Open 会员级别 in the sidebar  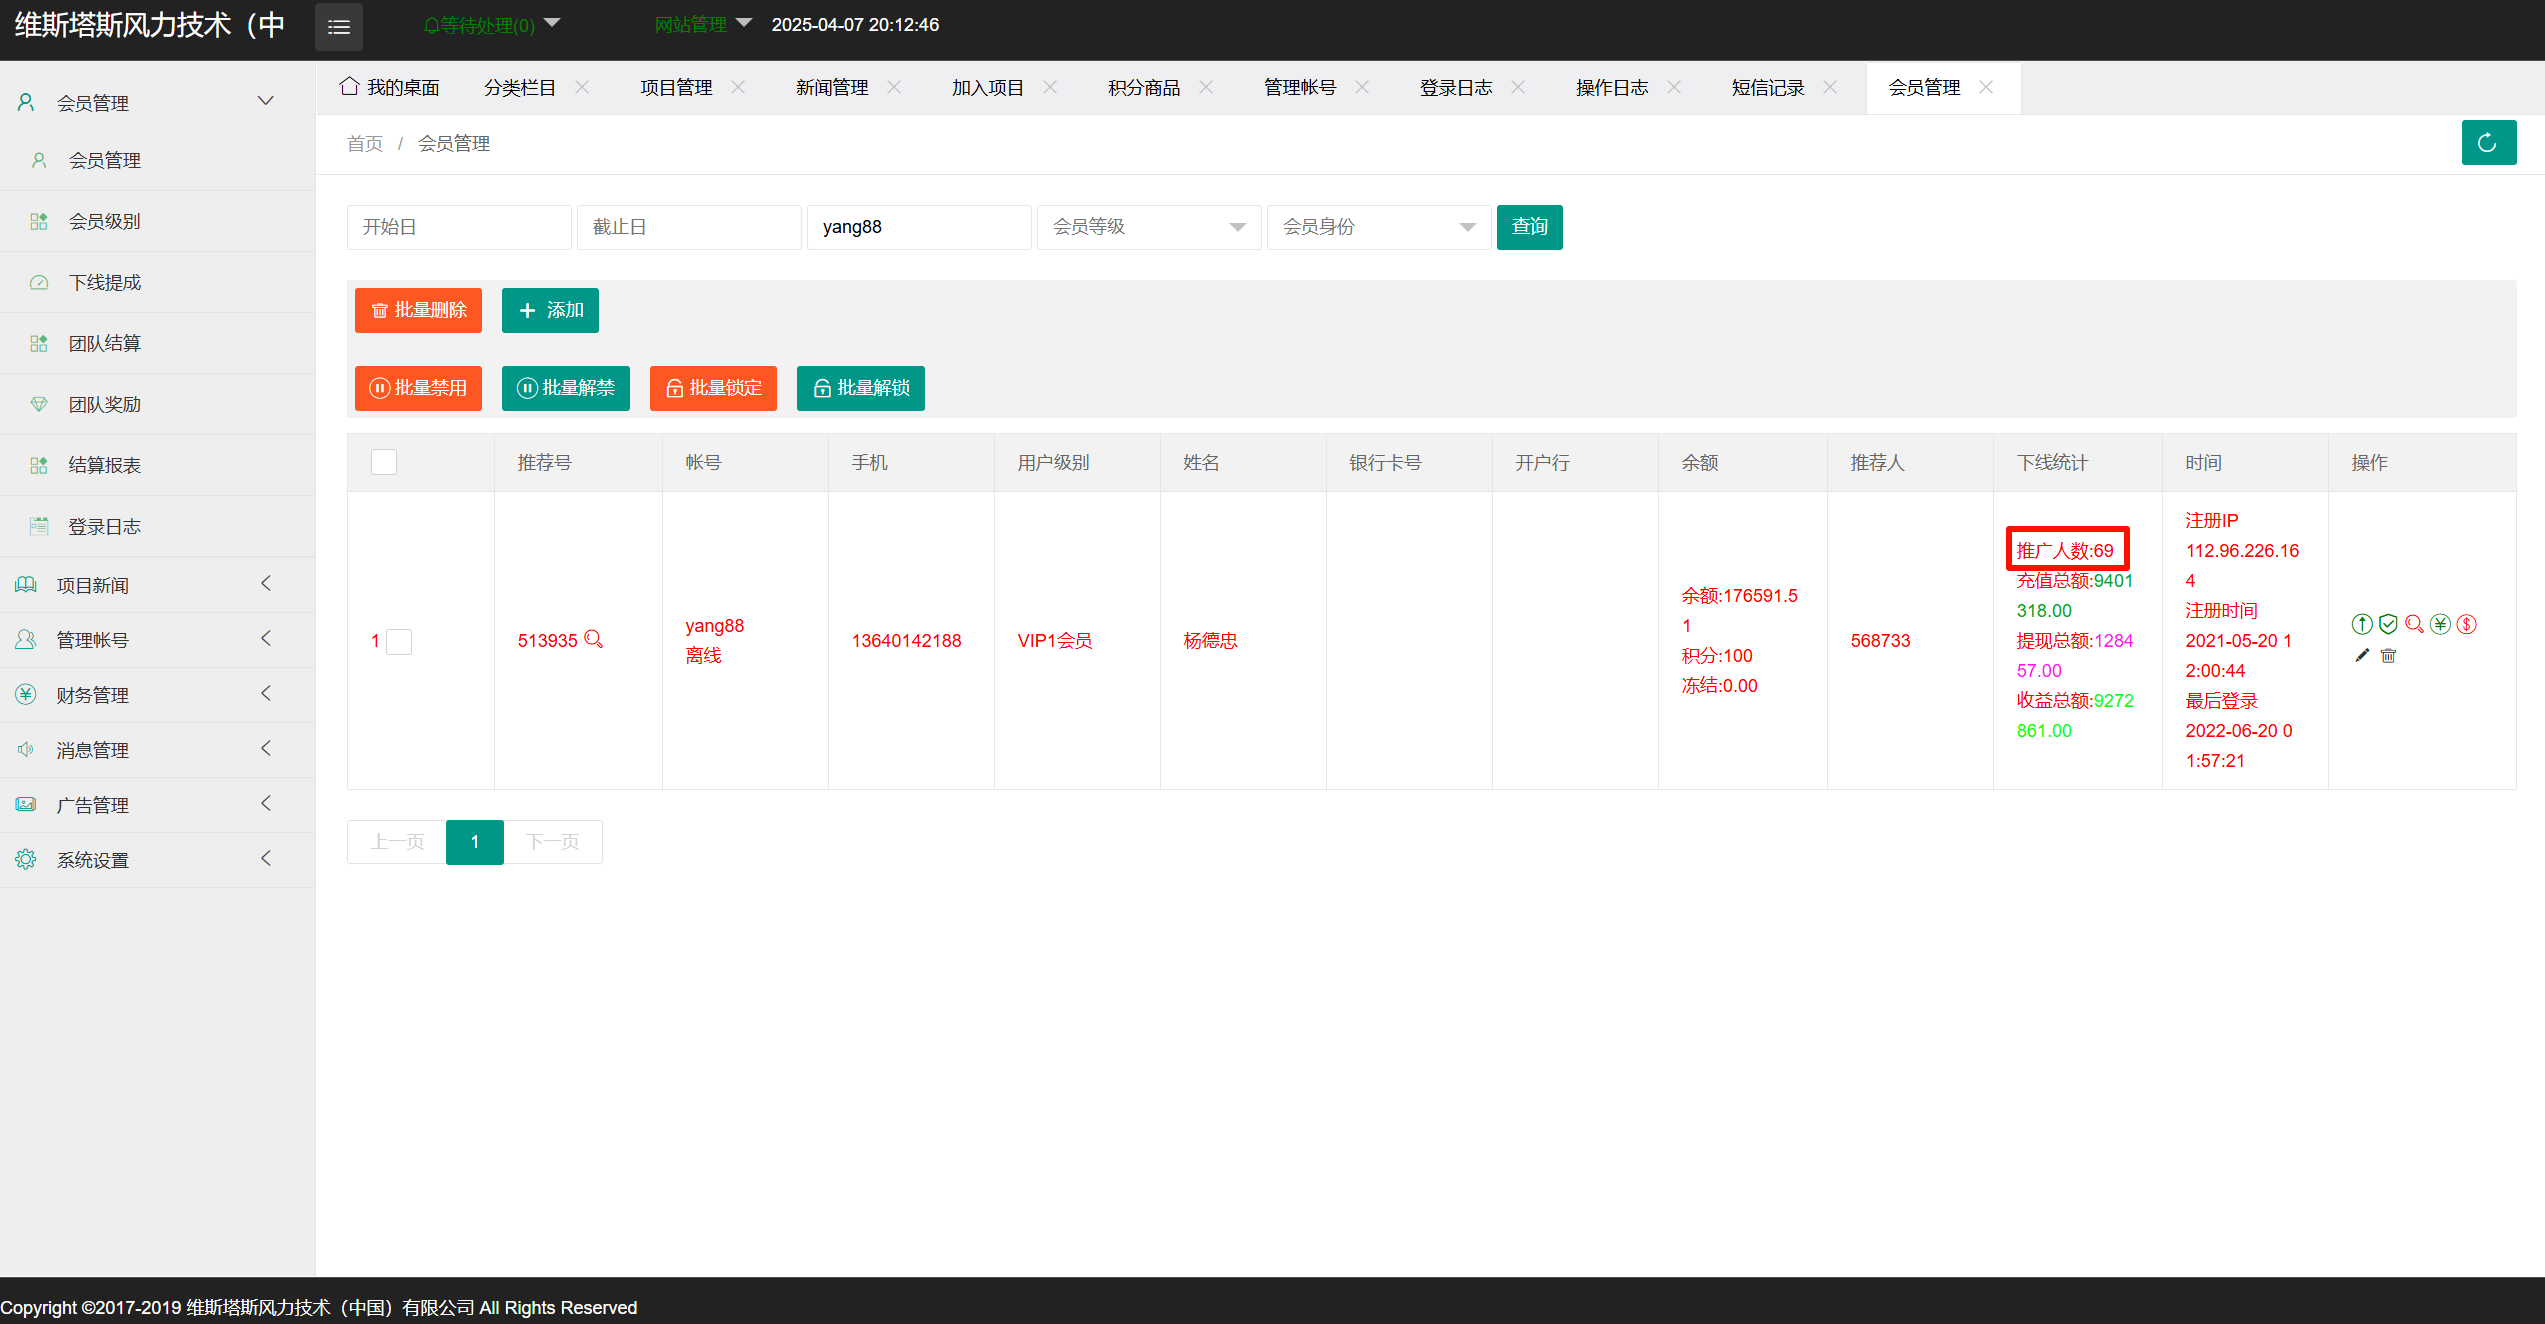[158, 221]
